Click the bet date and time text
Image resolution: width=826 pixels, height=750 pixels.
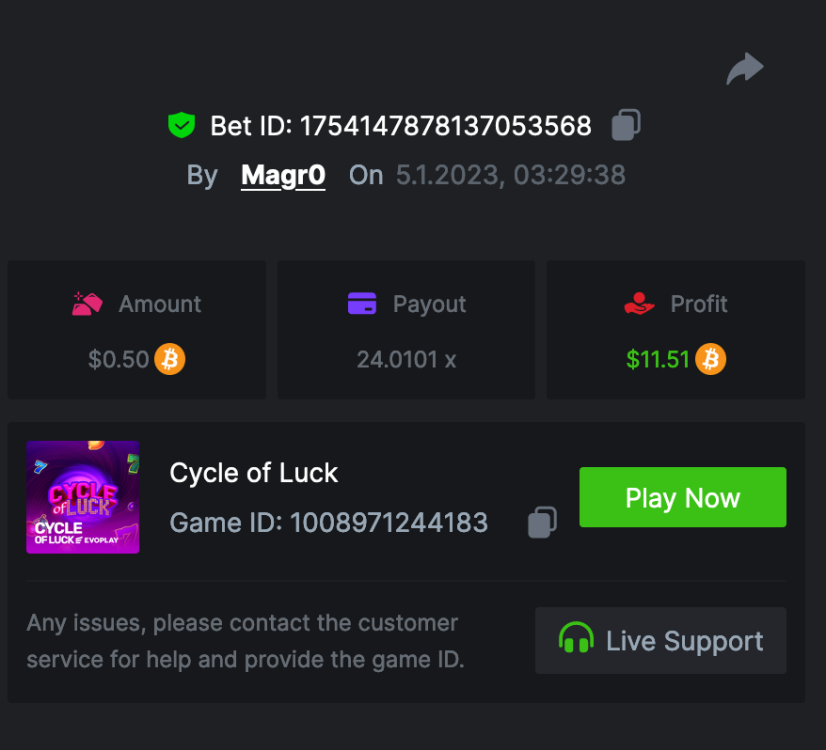coord(510,175)
